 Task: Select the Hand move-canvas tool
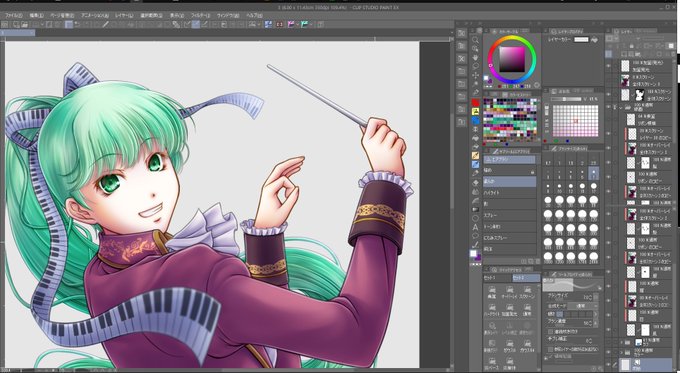coord(475,57)
